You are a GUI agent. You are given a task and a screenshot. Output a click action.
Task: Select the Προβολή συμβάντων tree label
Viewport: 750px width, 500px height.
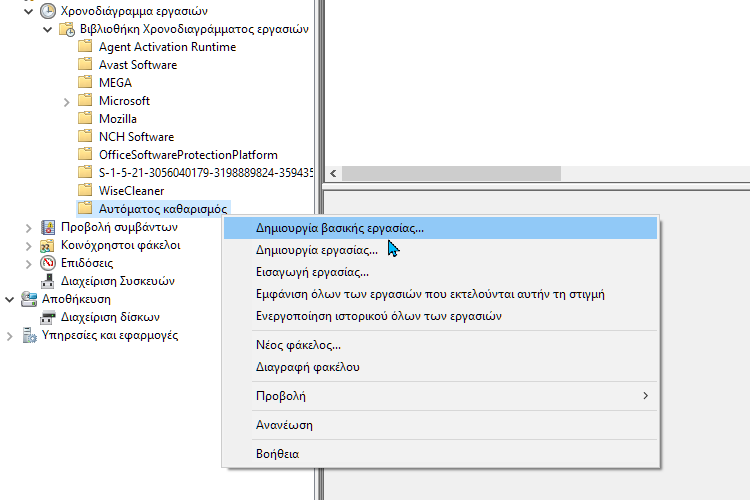click(119, 227)
